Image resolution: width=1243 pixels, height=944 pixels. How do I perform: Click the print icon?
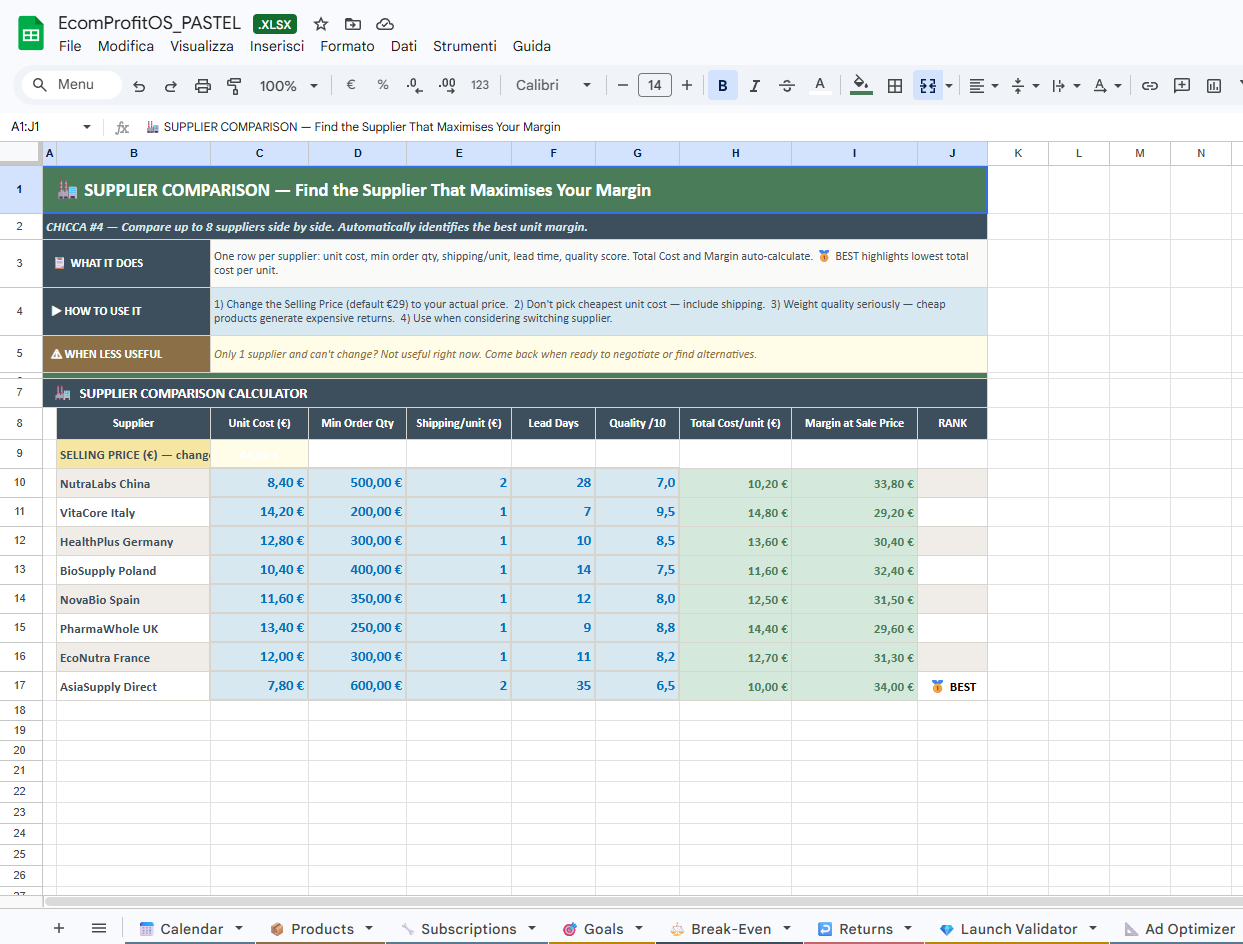(x=203, y=86)
